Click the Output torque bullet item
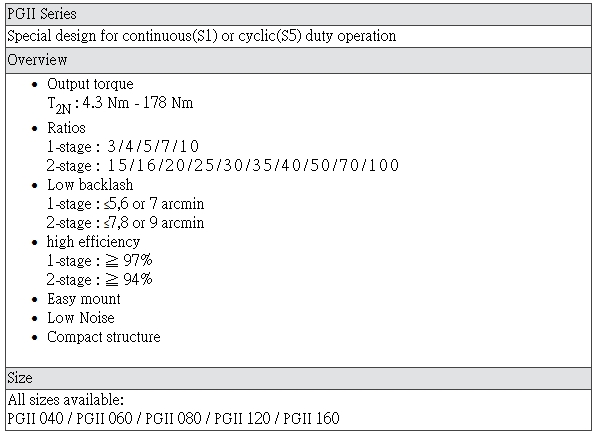596x437 pixels. coord(90,84)
